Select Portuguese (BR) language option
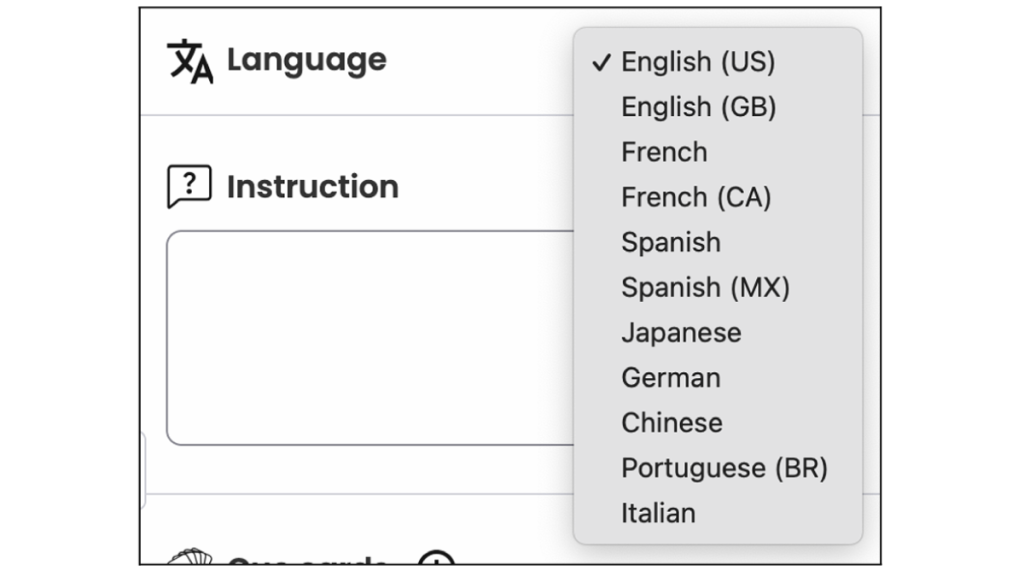 (724, 468)
